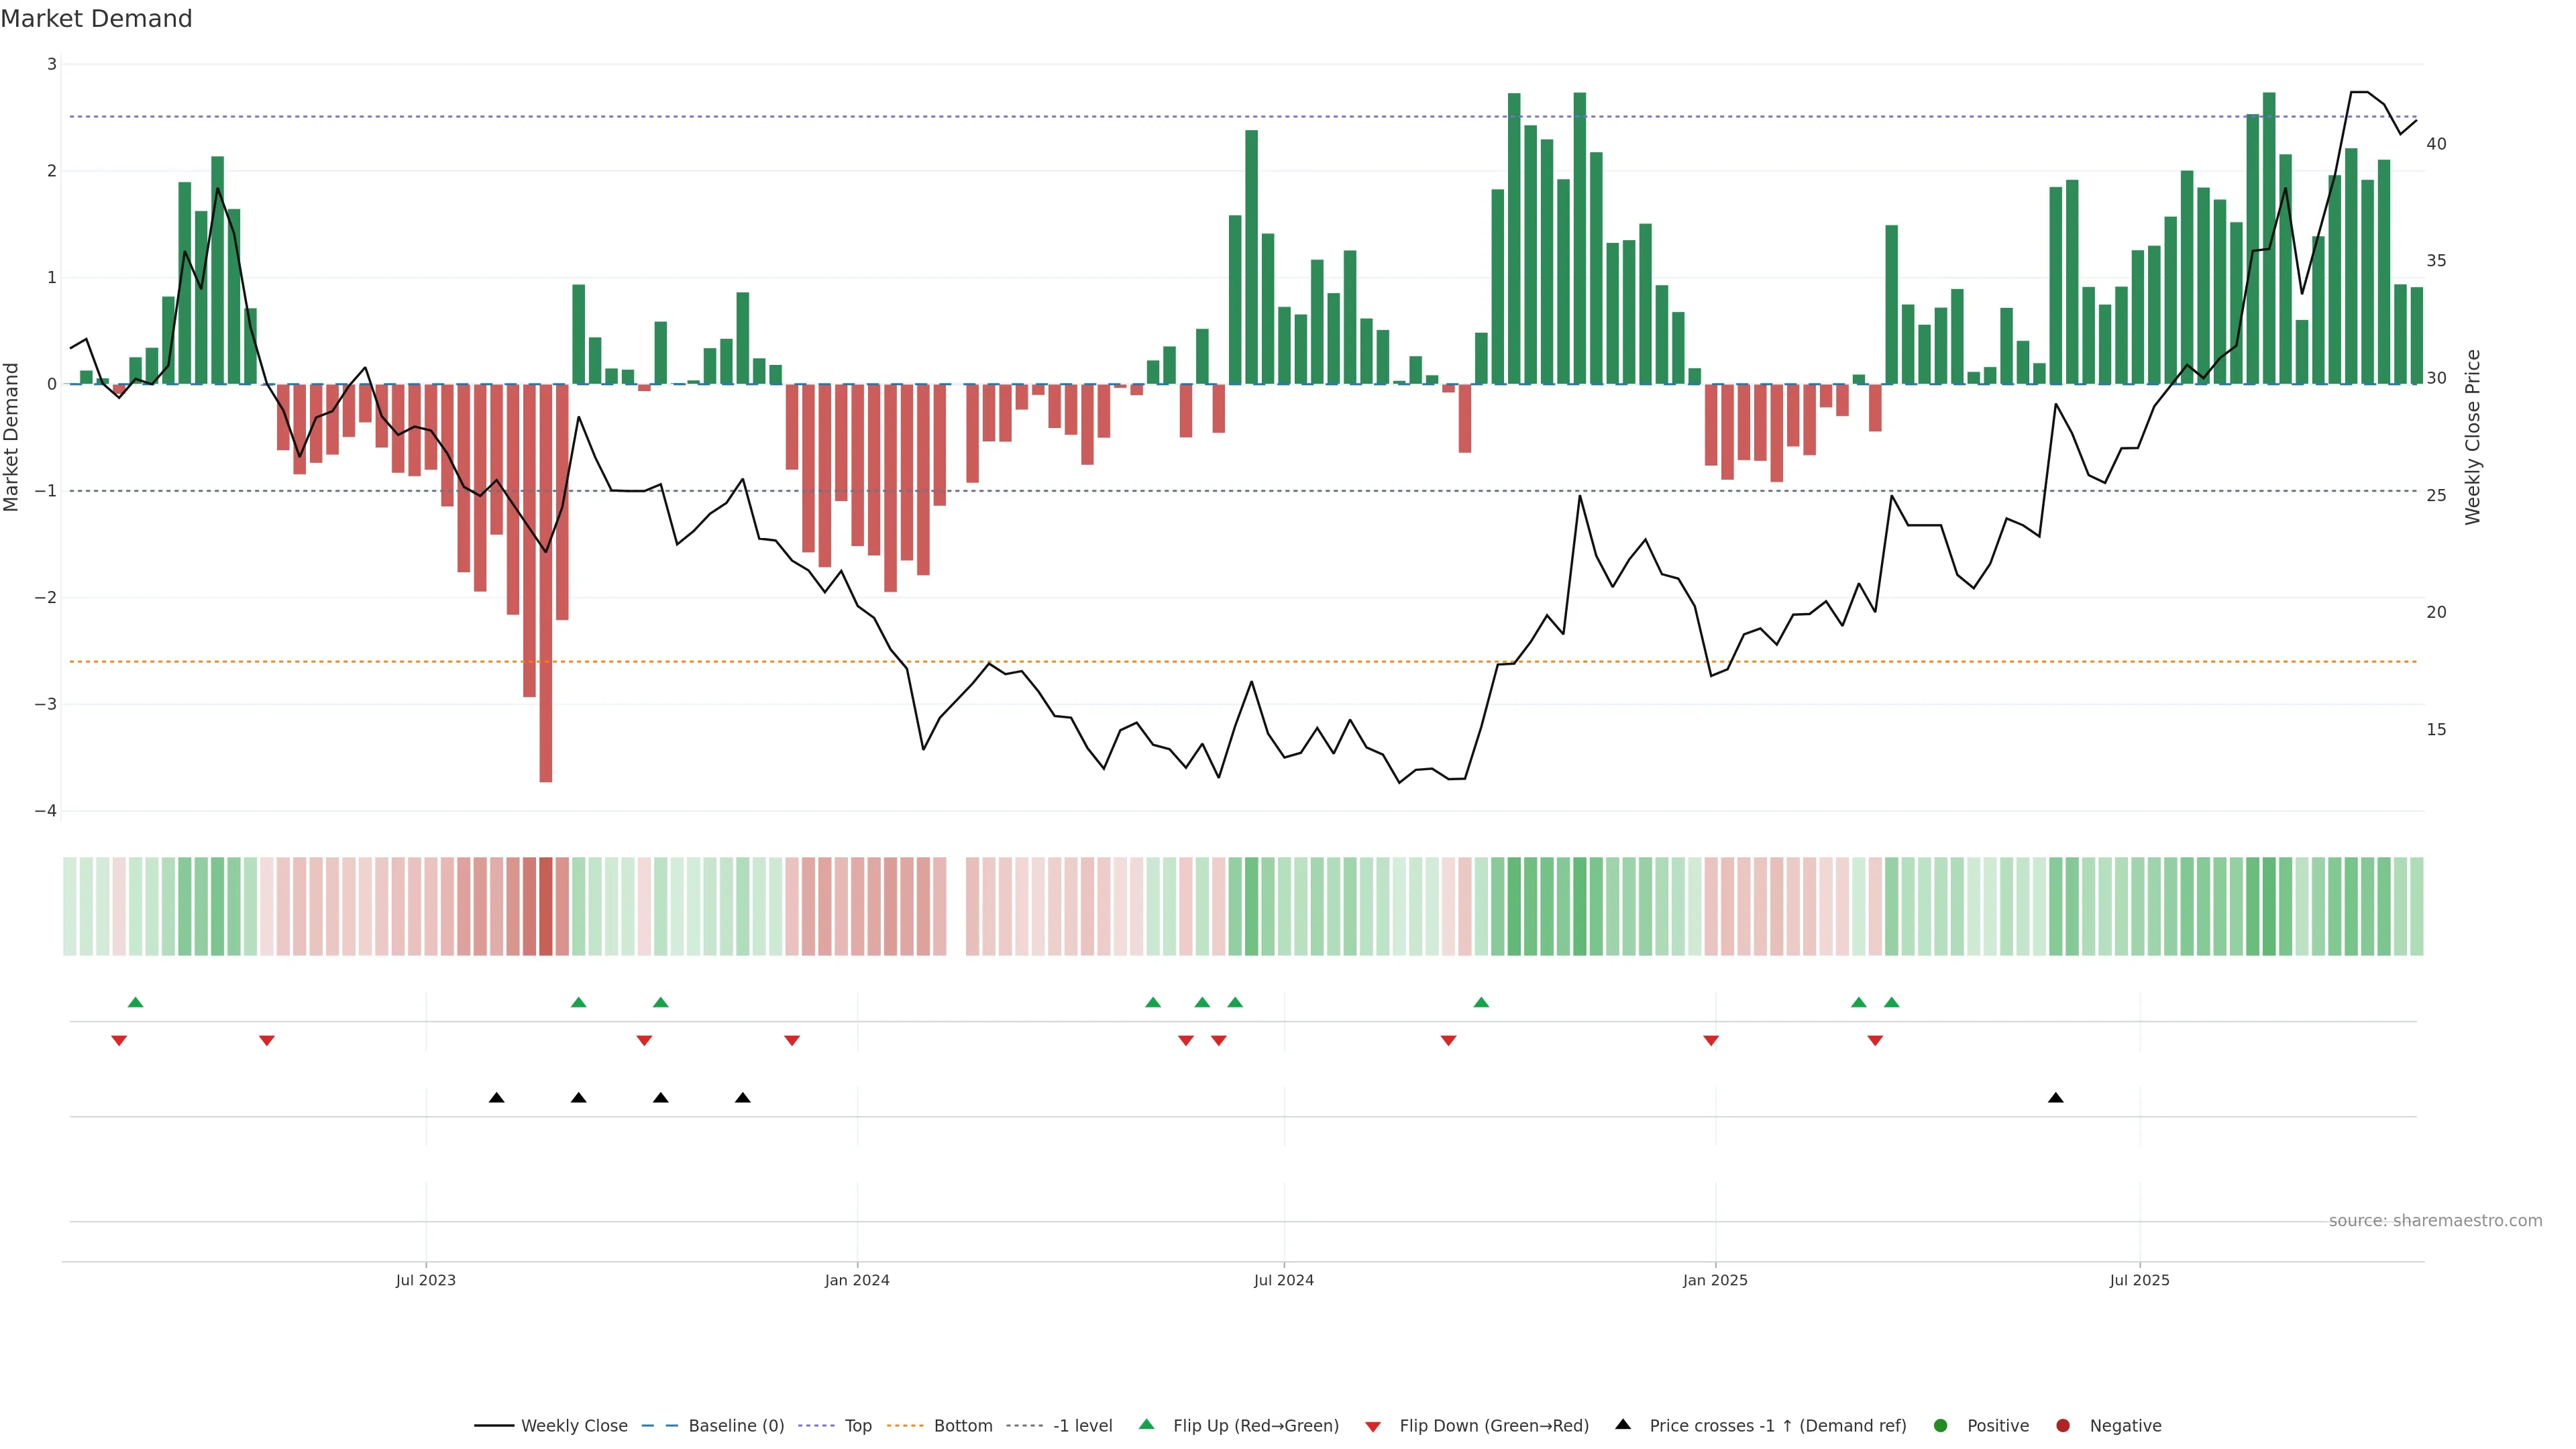Click the Weekly Close Price axis title
The image size is (2576, 1449).
pos(2472,437)
